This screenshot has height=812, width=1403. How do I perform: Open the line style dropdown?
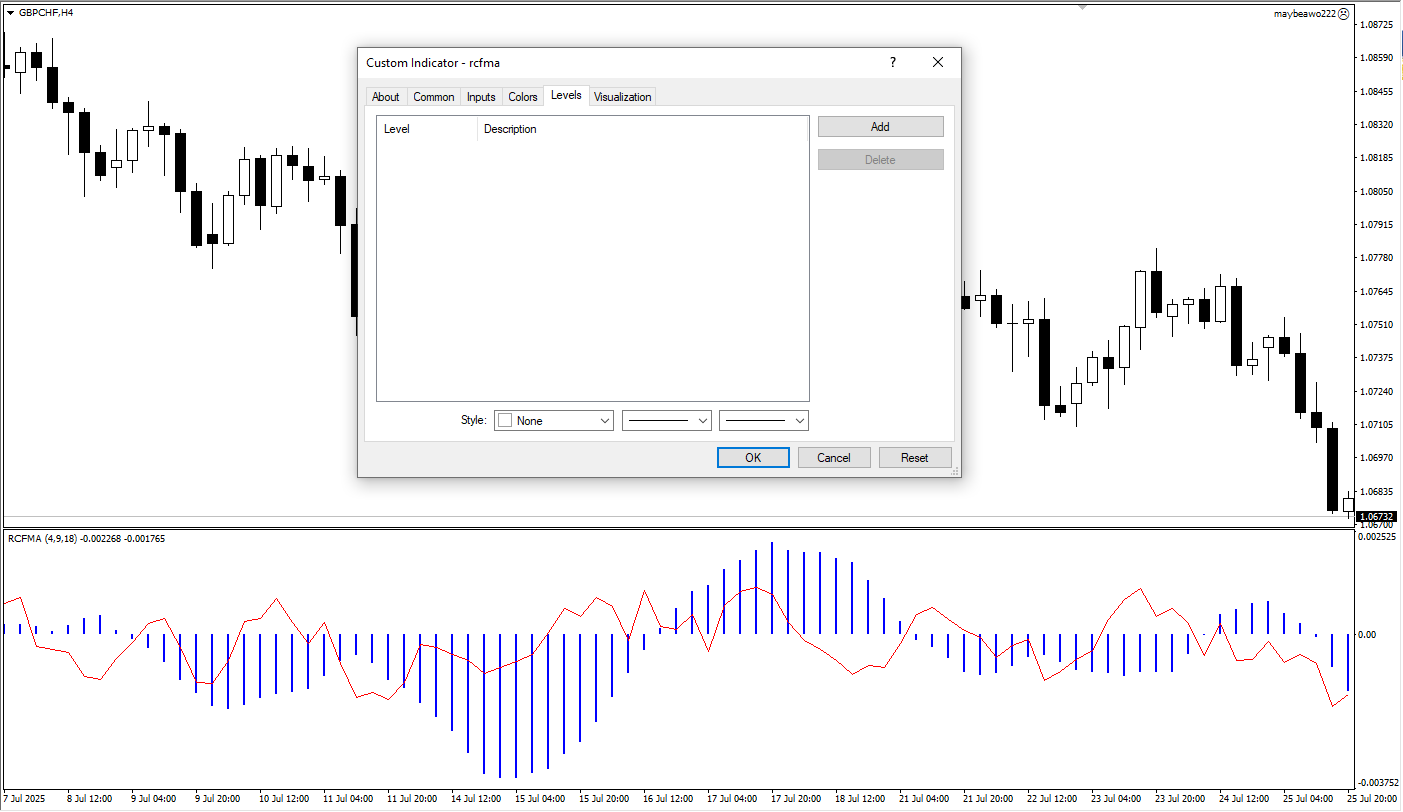[667, 421]
